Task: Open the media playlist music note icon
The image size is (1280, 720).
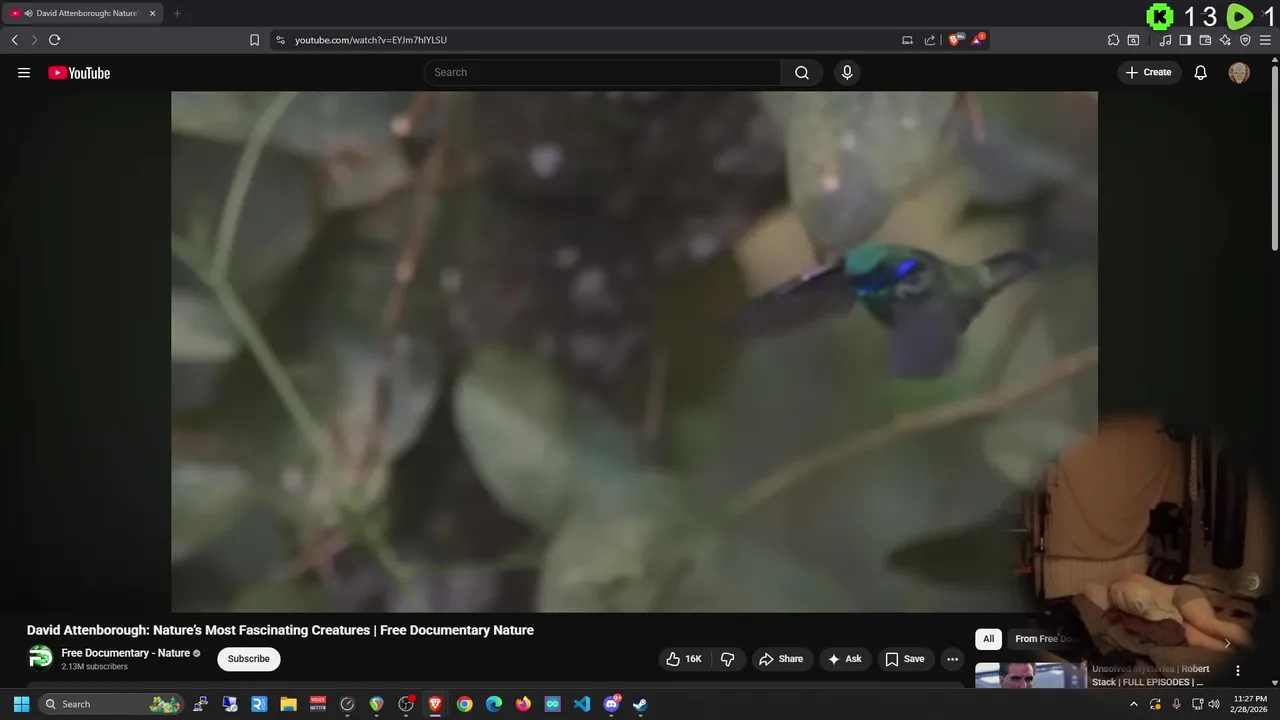Action: 1165,40
